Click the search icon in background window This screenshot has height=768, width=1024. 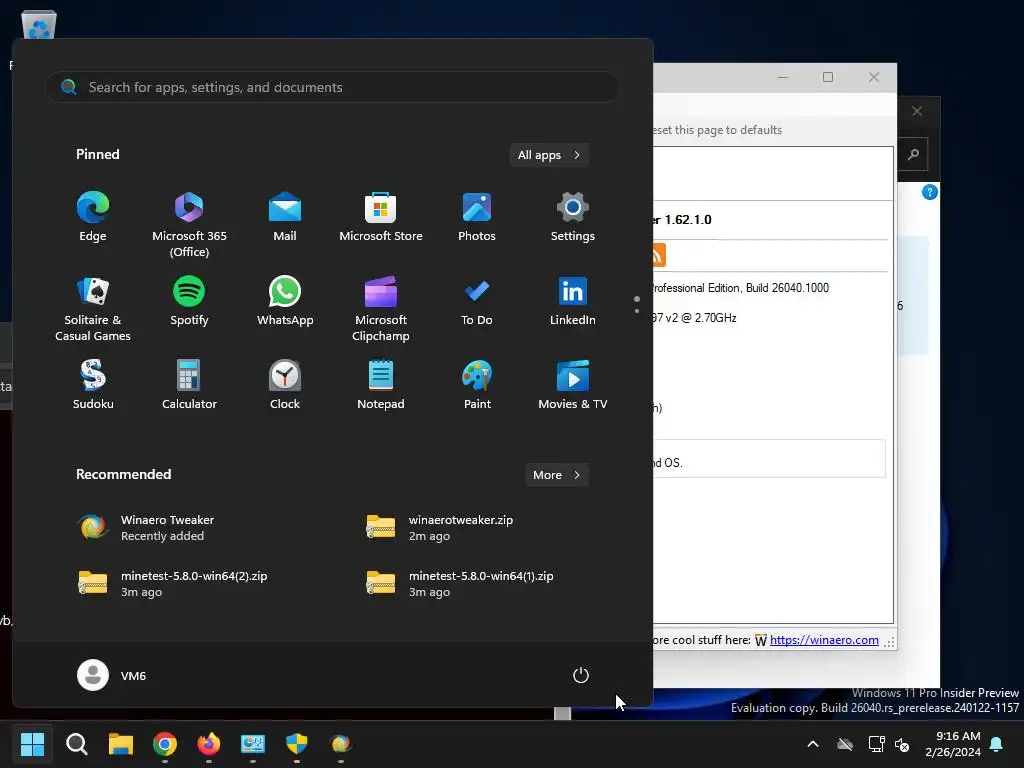coord(913,155)
